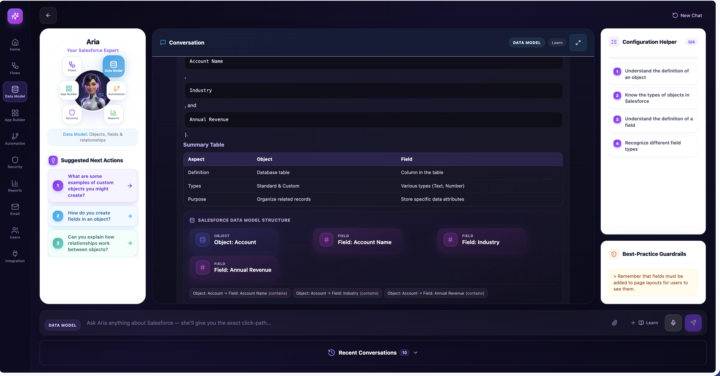Select the App Builder bubble around Aria's avatar
The width and height of the screenshot is (720, 376).
click(69, 90)
